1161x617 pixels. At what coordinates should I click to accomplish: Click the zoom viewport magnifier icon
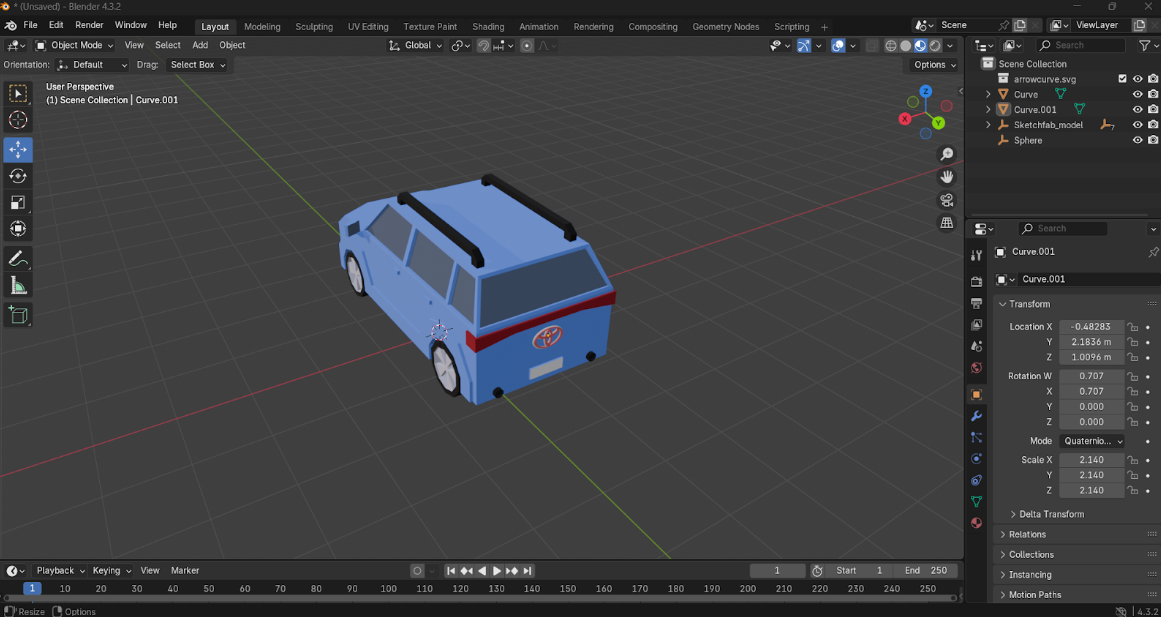point(946,154)
